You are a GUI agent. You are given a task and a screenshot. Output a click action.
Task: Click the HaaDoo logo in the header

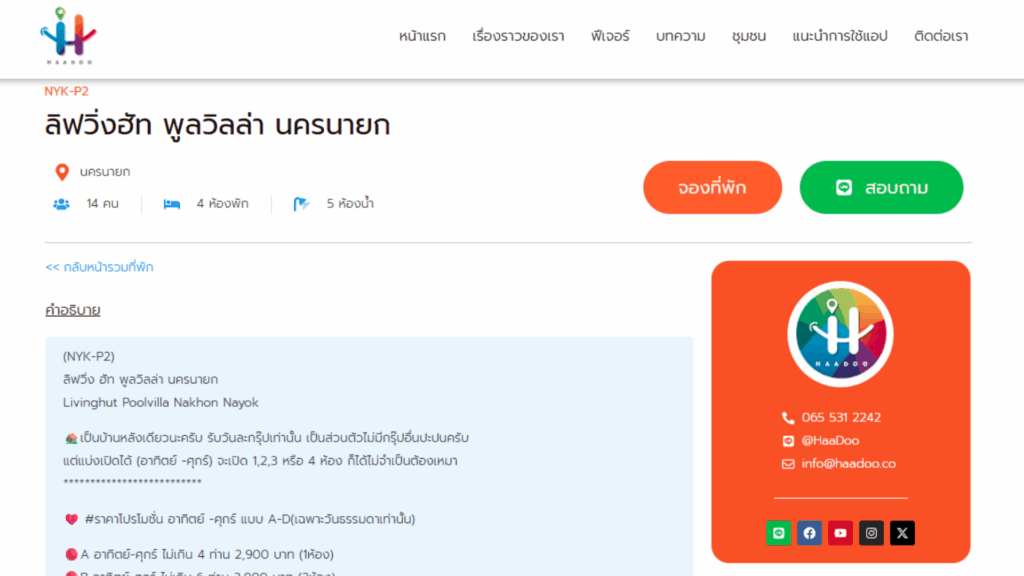coord(69,36)
